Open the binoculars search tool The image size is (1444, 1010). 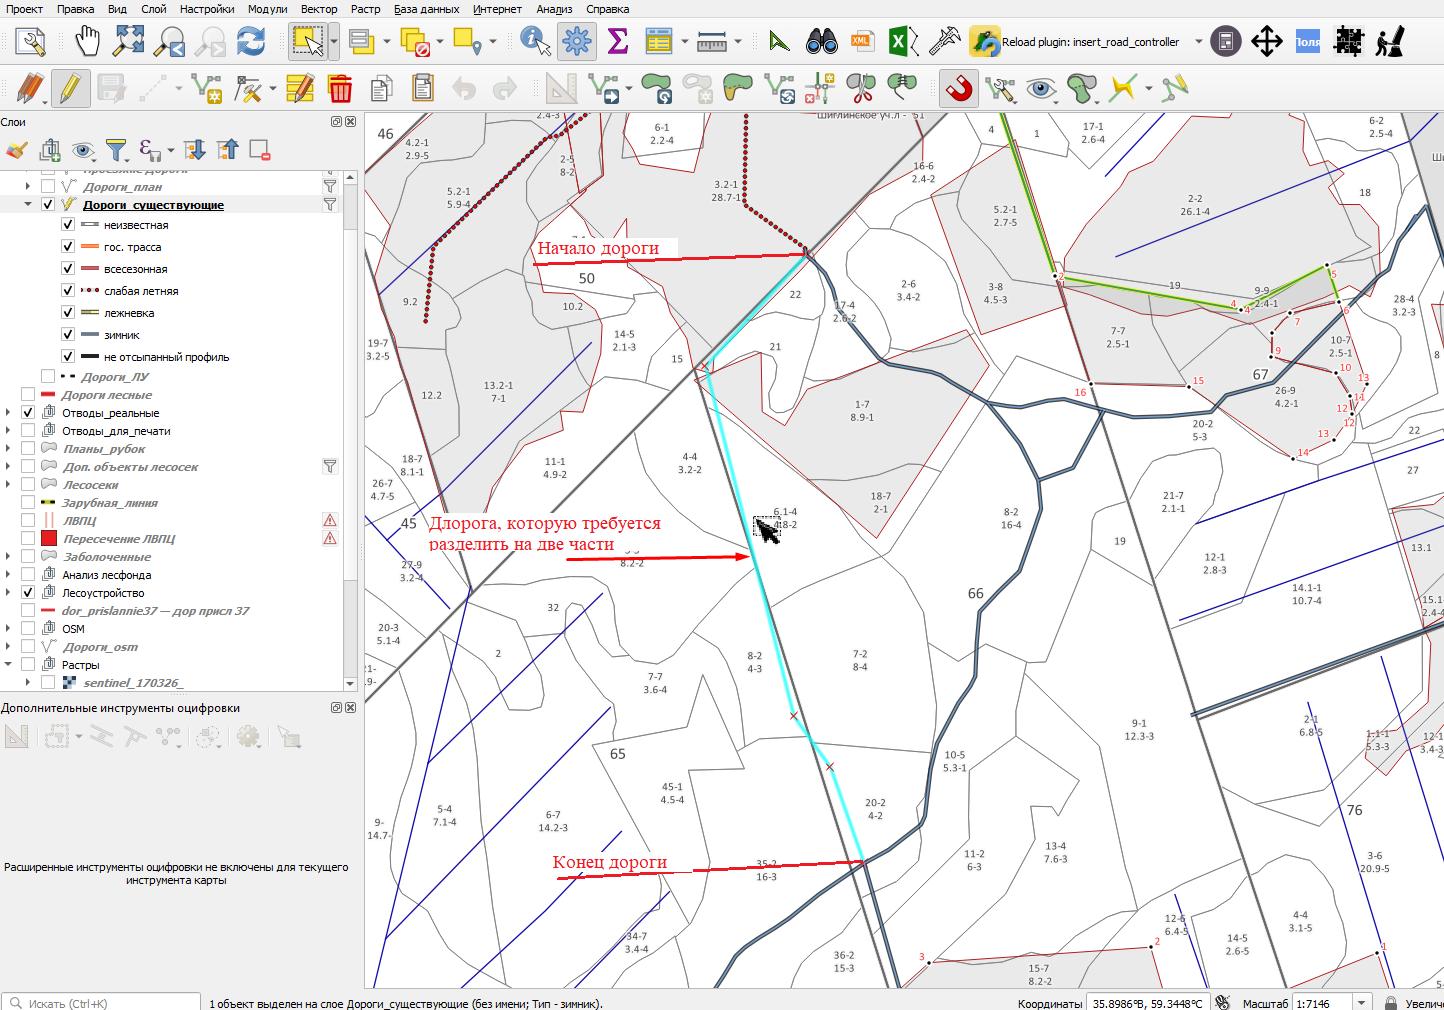point(822,42)
